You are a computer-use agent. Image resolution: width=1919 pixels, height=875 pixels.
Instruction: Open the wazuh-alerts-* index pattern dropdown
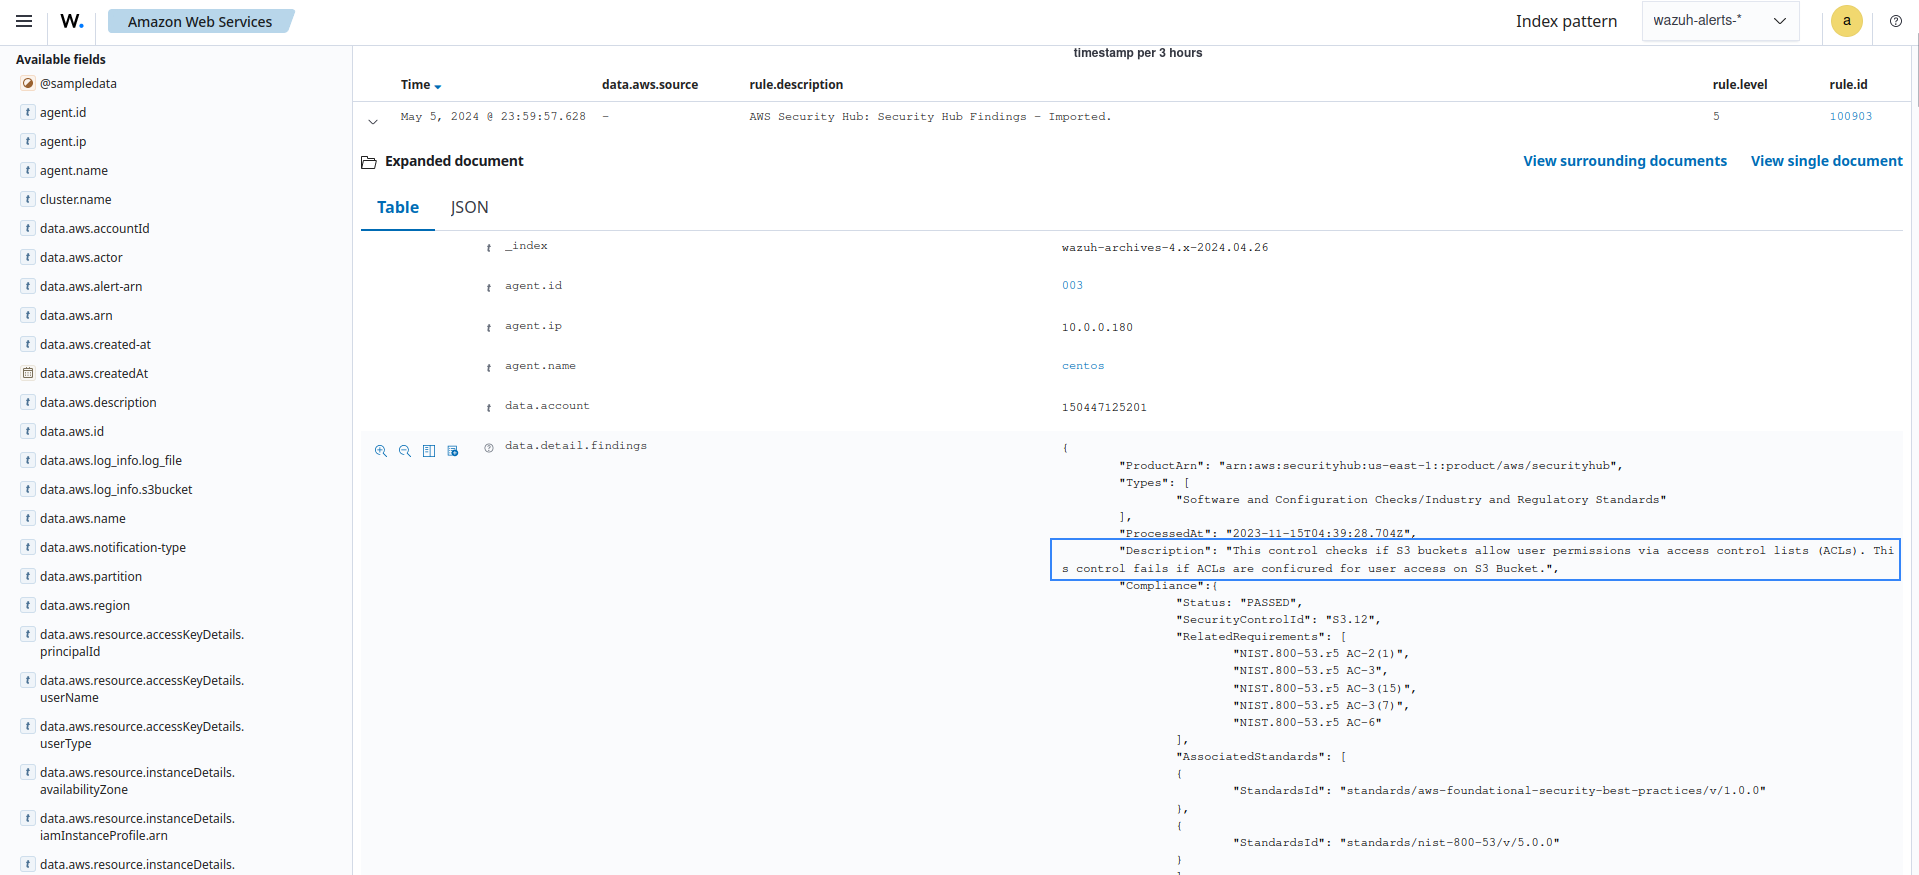1719,21
